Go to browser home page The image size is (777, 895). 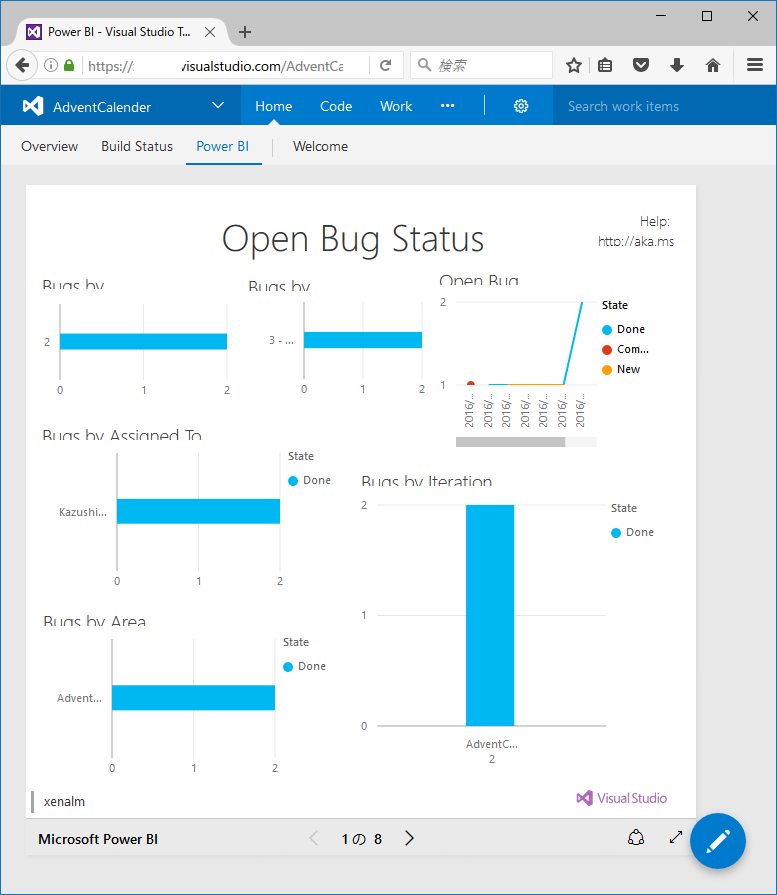(x=712, y=65)
